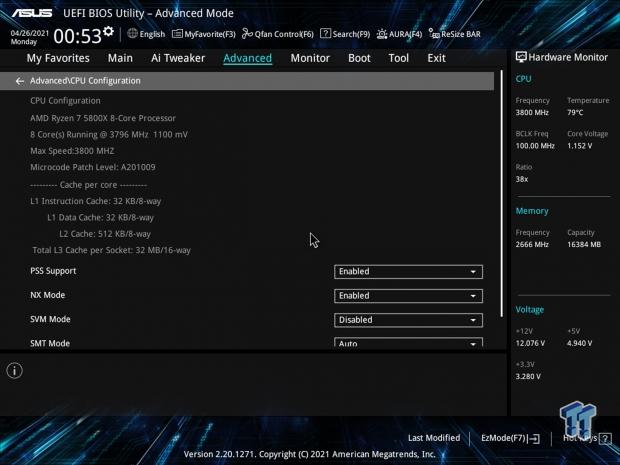Click the Voltage section heading

point(529,310)
